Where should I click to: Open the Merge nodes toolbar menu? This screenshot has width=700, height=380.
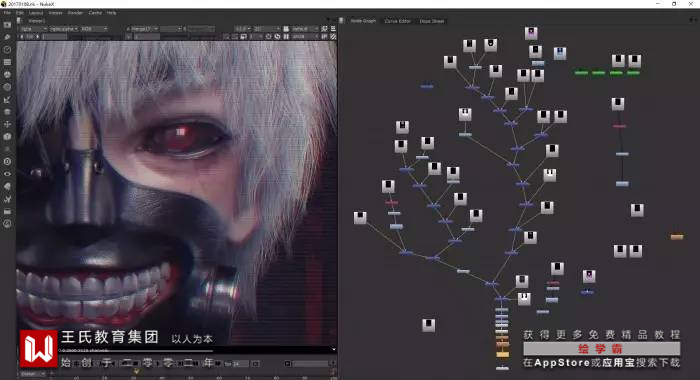click(x=7, y=112)
